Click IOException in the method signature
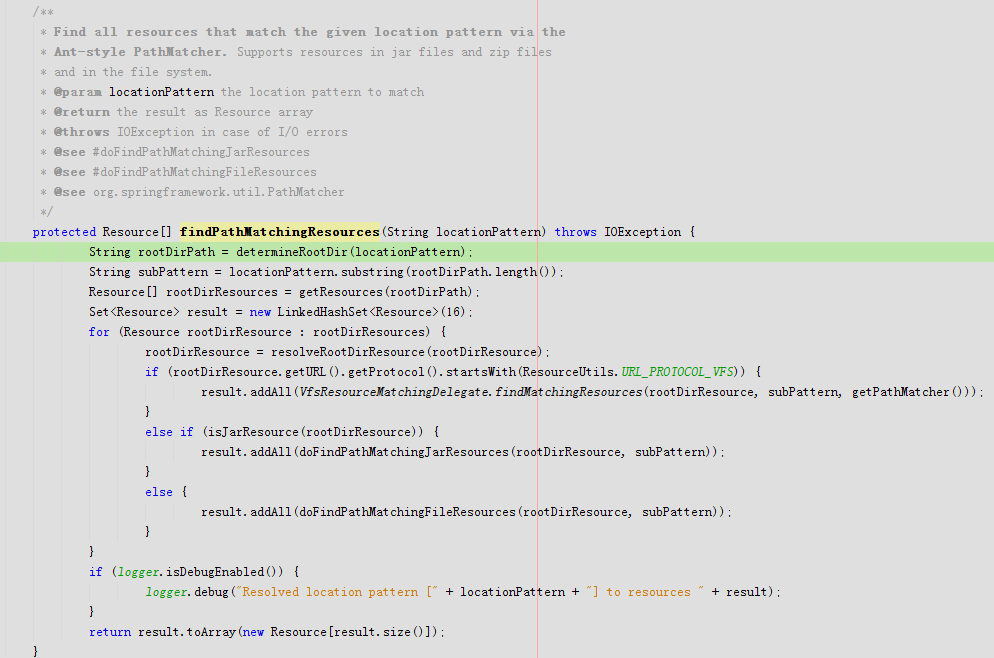The height and width of the screenshot is (658, 994). tap(642, 232)
